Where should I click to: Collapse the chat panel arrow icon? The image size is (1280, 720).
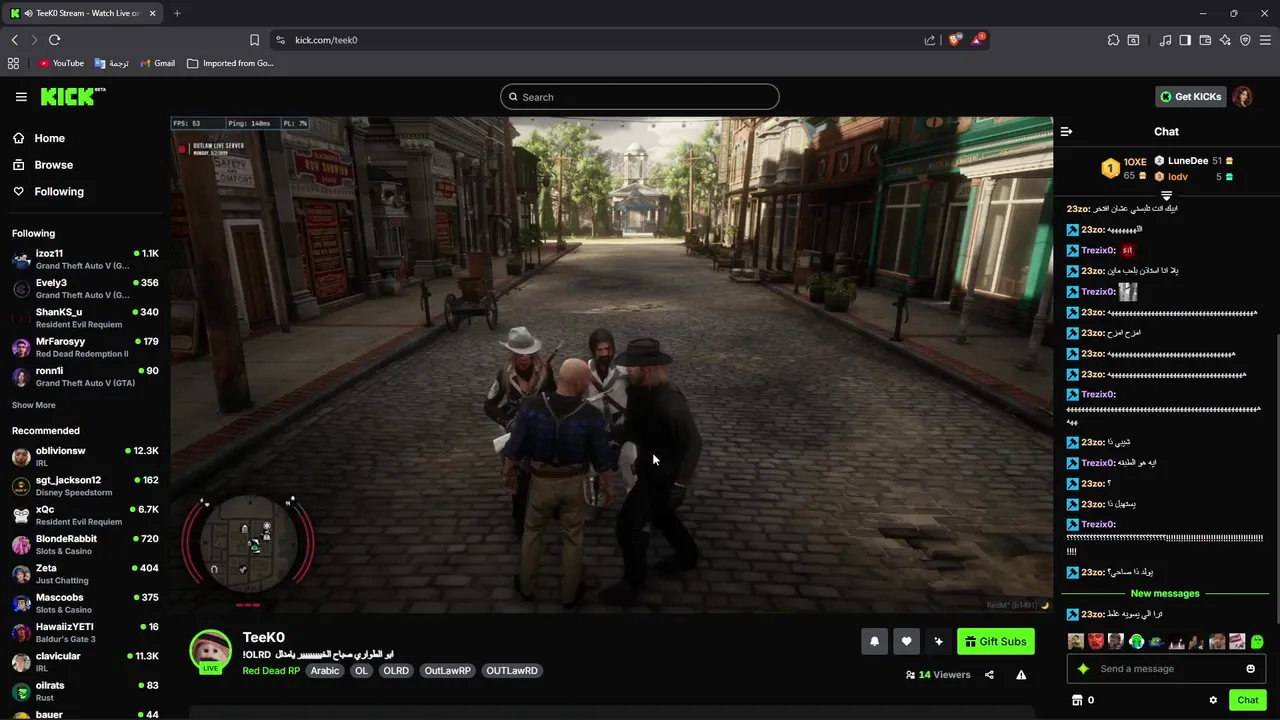1066,132
